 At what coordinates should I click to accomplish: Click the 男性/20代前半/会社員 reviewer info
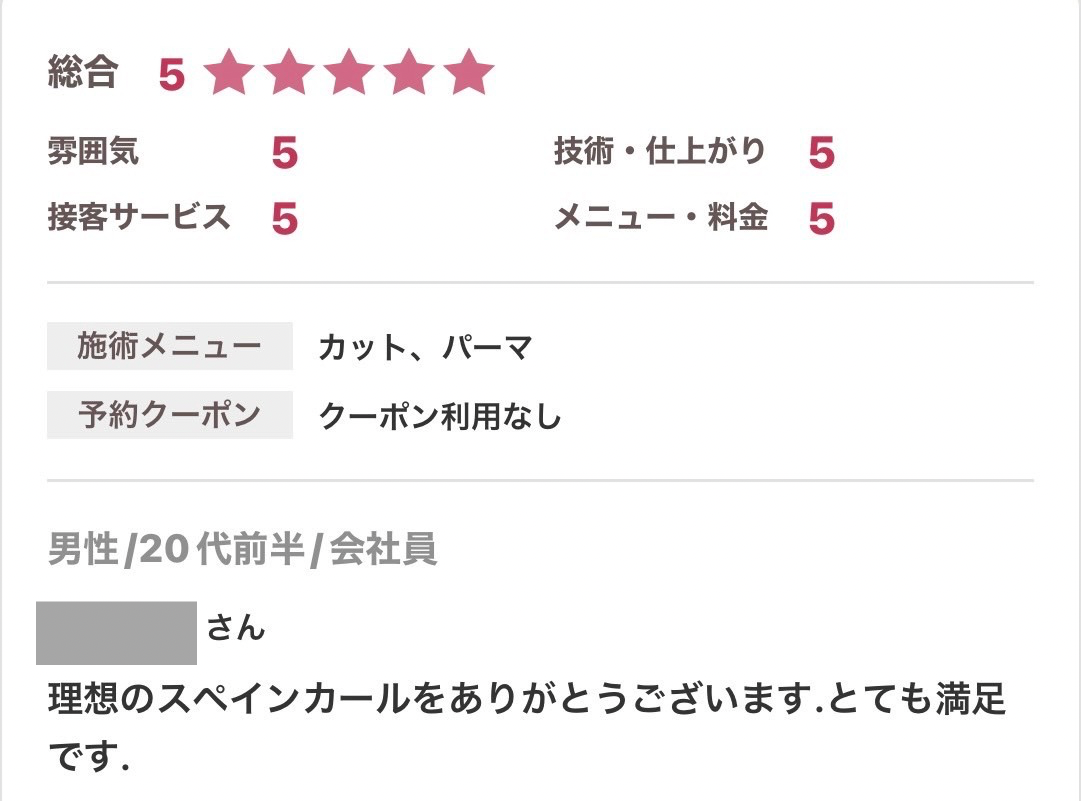pyautogui.click(x=243, y=550)
